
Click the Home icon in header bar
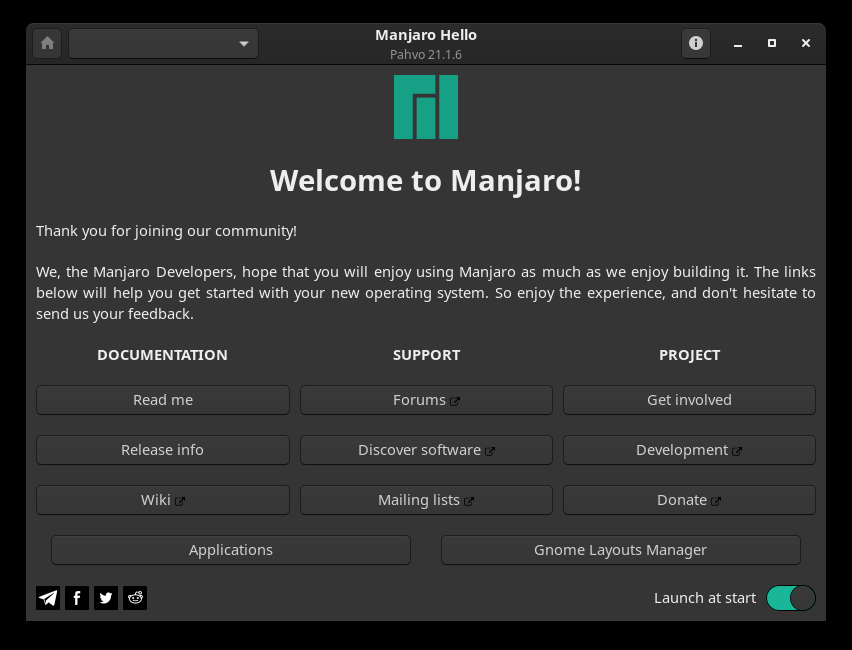(47, 43)
